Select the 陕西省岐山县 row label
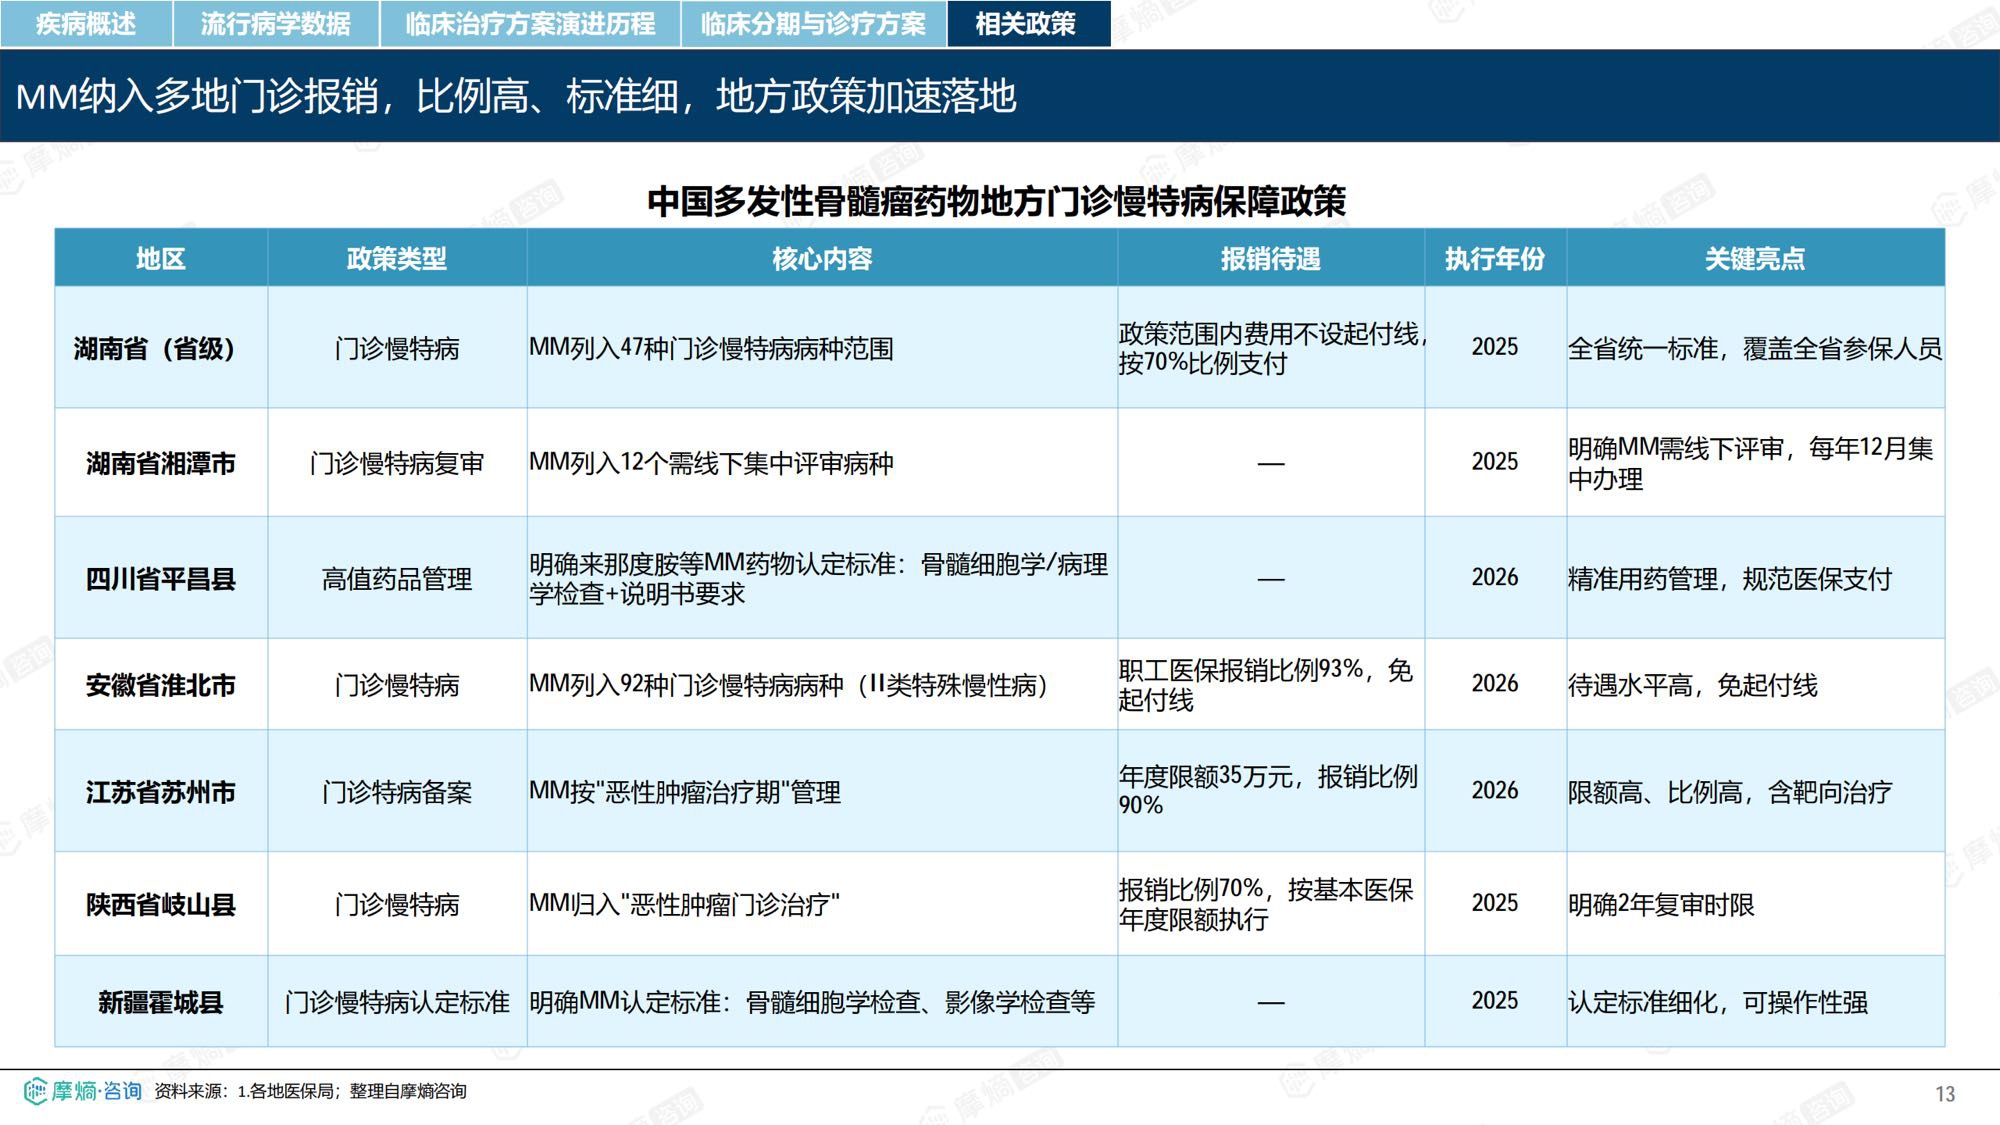The width and height of the screenshot is (2000, 1125). 161,904
